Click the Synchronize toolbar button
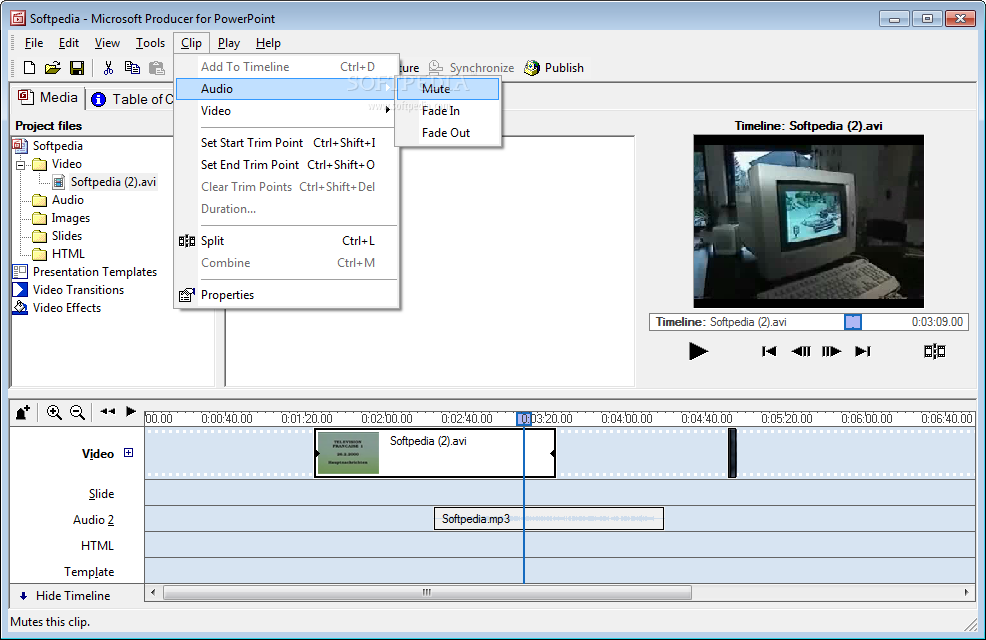The image size is (986, 640). pos(471,68)
